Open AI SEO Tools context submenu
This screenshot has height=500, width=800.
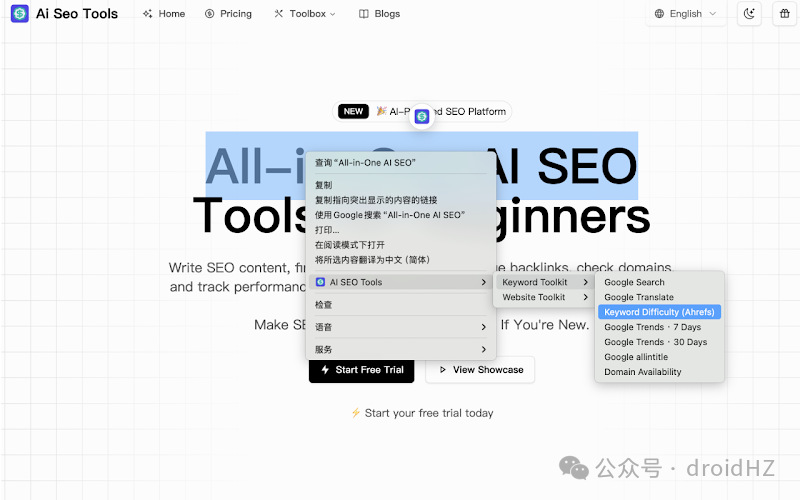click(402, 282)
